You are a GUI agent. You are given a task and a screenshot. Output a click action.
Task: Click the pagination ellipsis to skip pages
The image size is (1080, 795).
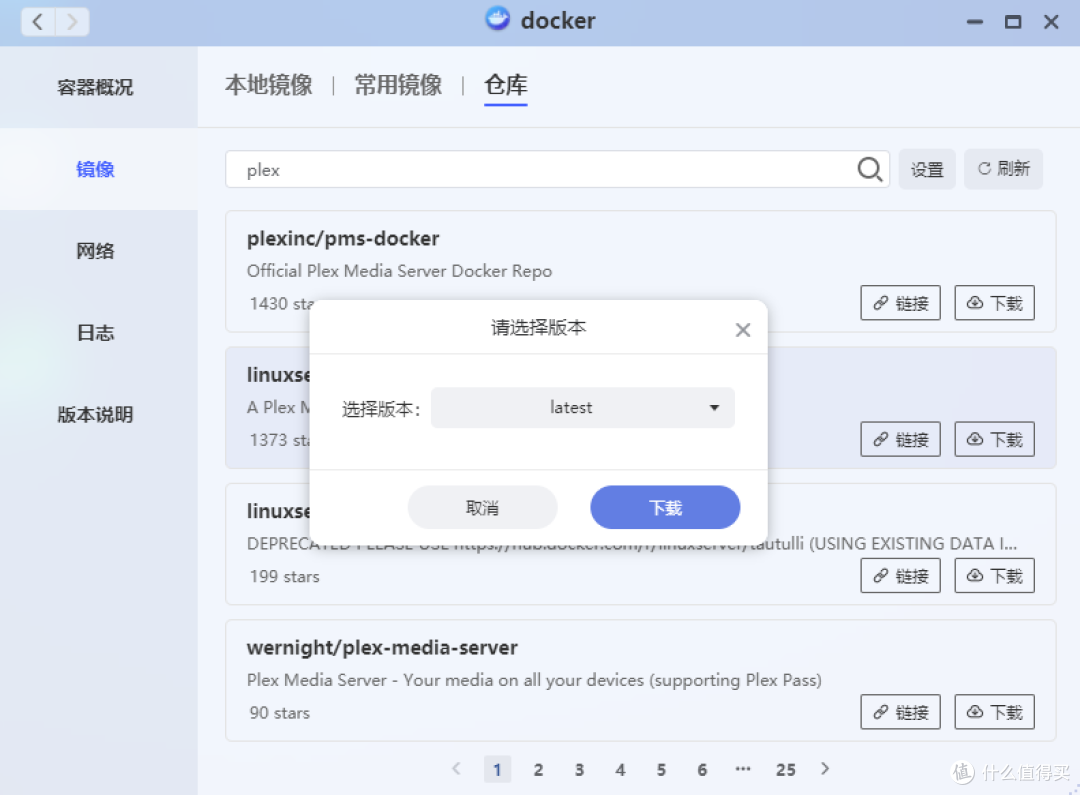point(742,770)
